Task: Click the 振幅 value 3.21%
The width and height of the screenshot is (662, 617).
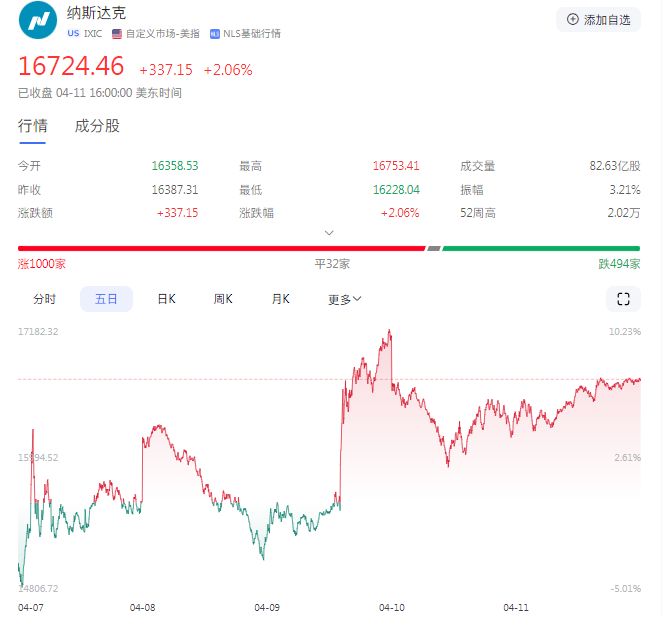Action: 625,190
